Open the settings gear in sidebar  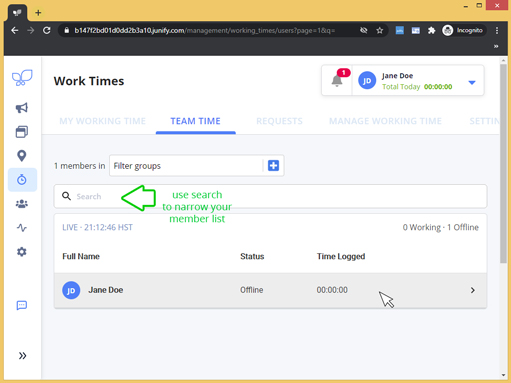coord(22,252)
